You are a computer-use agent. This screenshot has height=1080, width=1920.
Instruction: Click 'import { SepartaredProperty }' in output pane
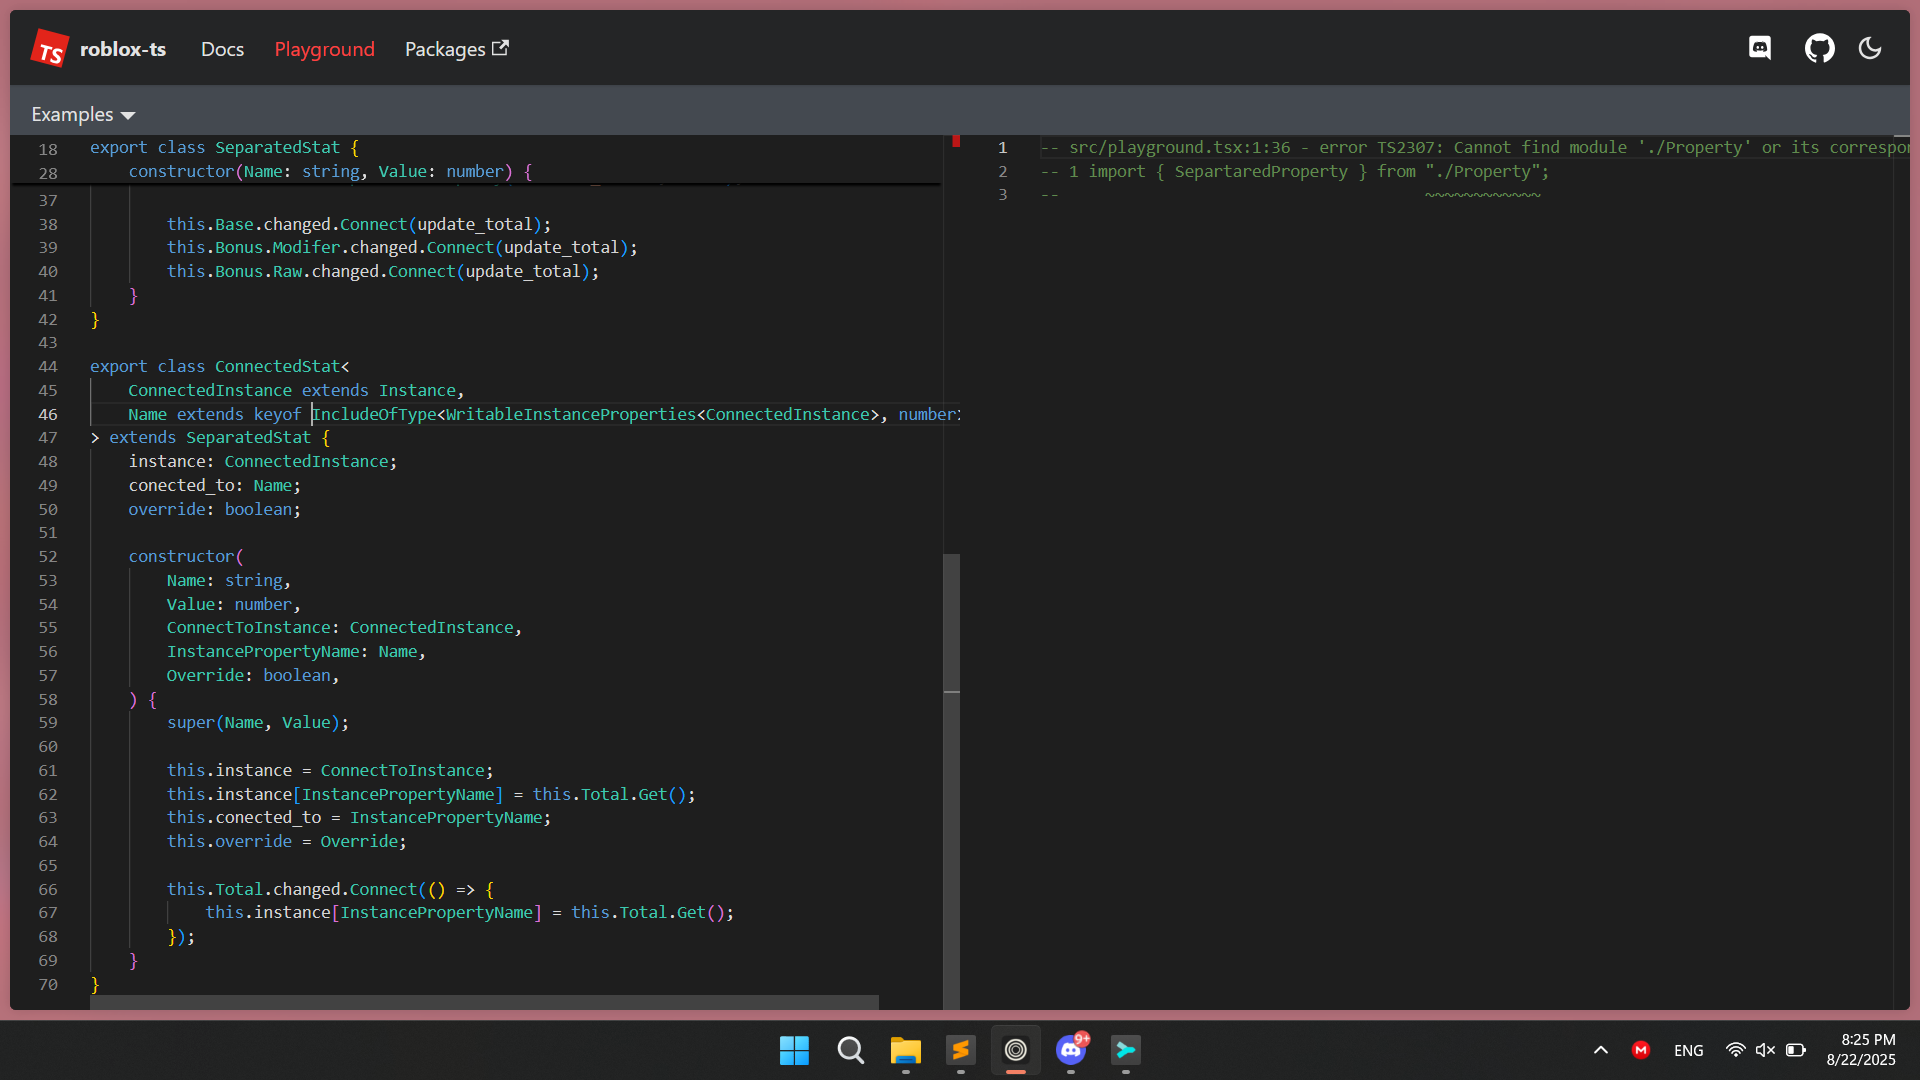pyautogui.click(x=1228, y=172)
